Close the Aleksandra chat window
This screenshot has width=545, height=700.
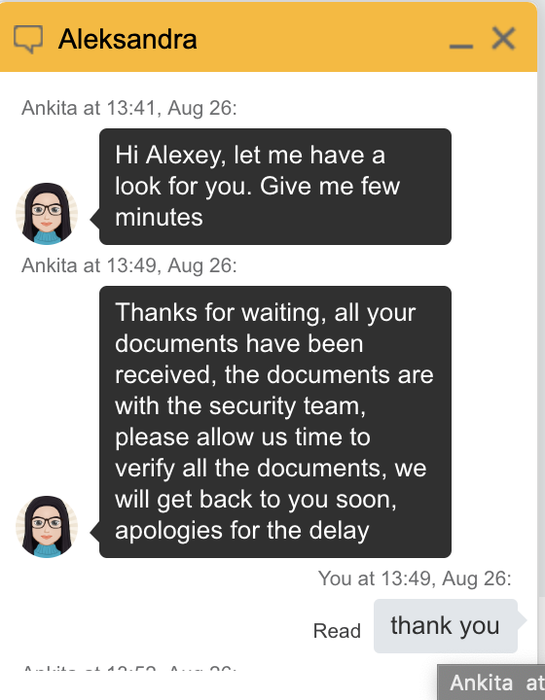click(x=503, y=38)
